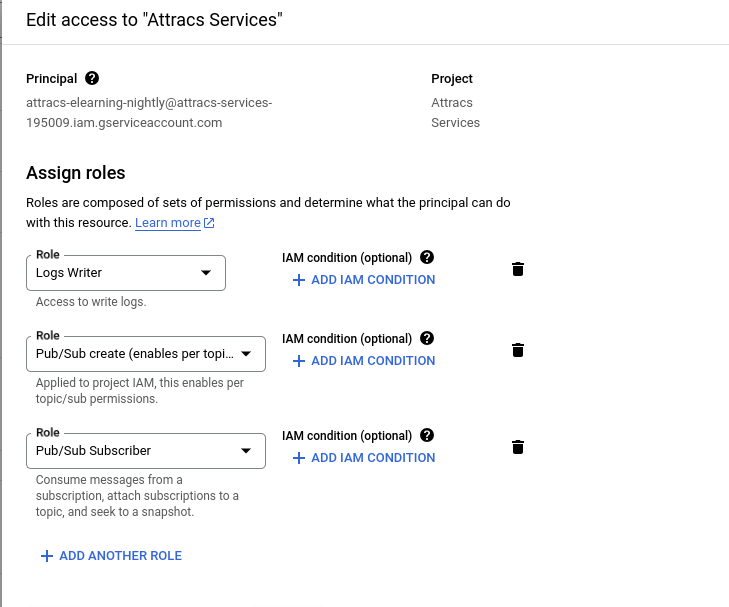729x607 pixels.
Task: Open the Learn more link
Action: pyautogui.click(x=174, y=223)
